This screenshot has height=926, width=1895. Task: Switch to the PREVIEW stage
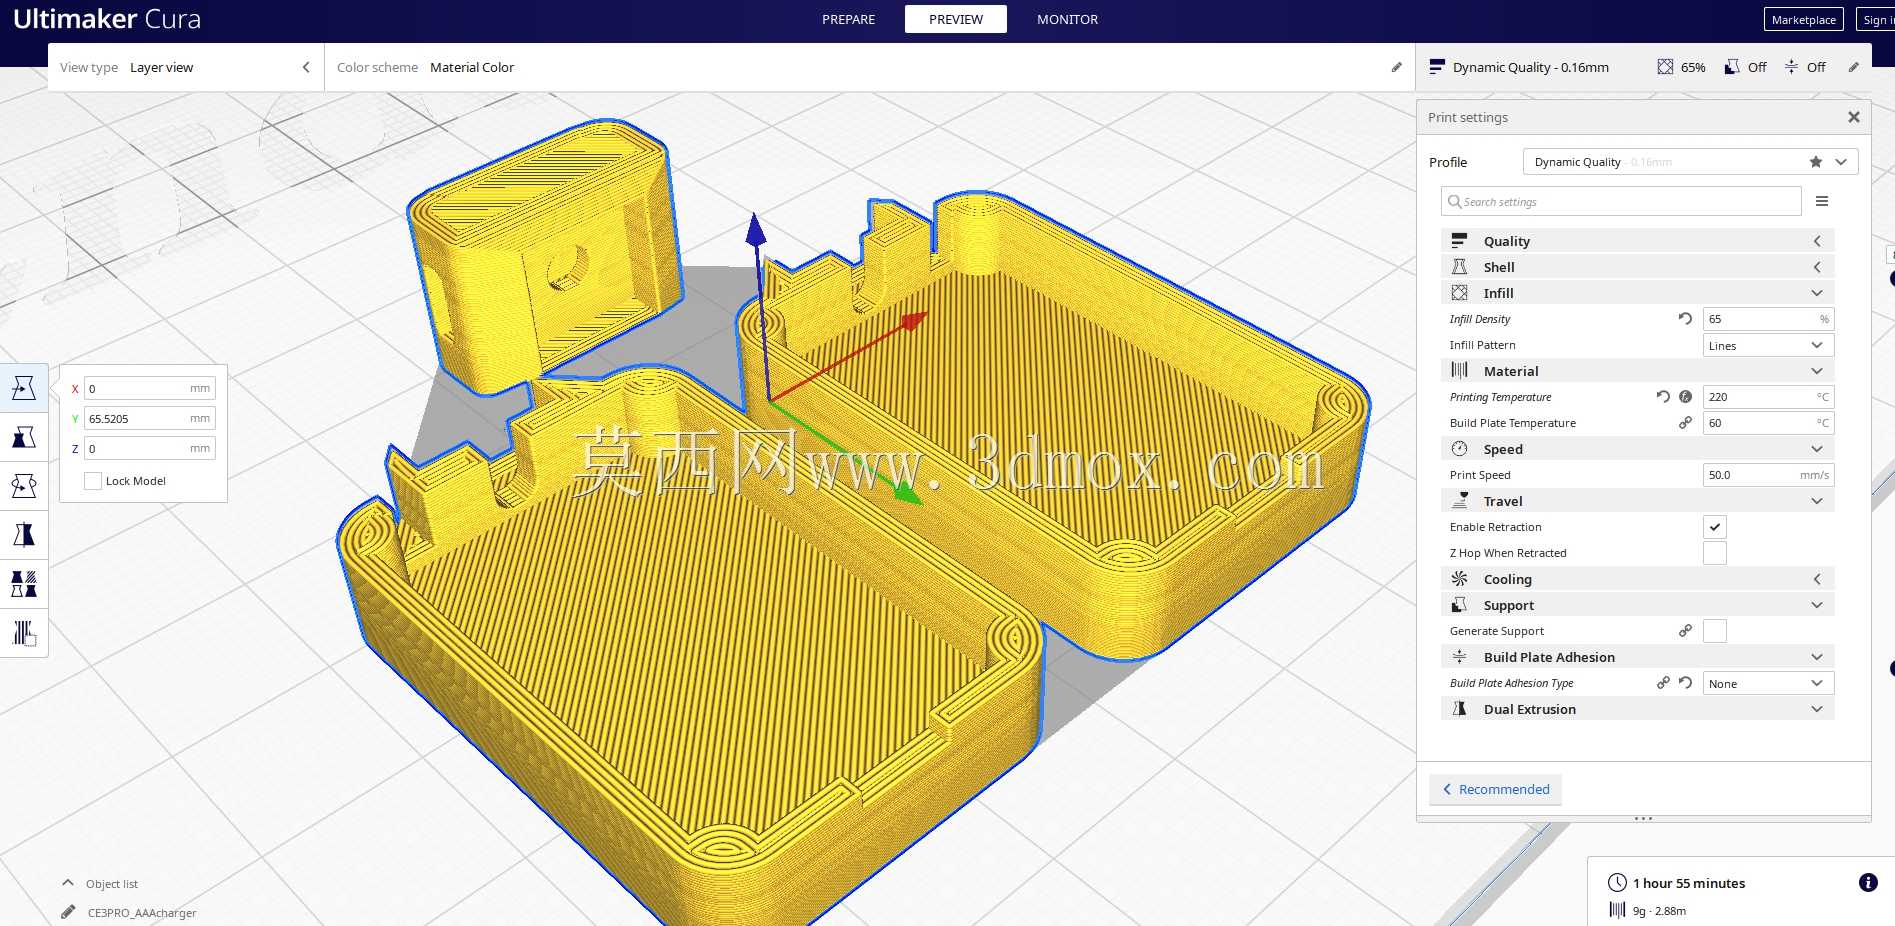(x=956, y=19)
